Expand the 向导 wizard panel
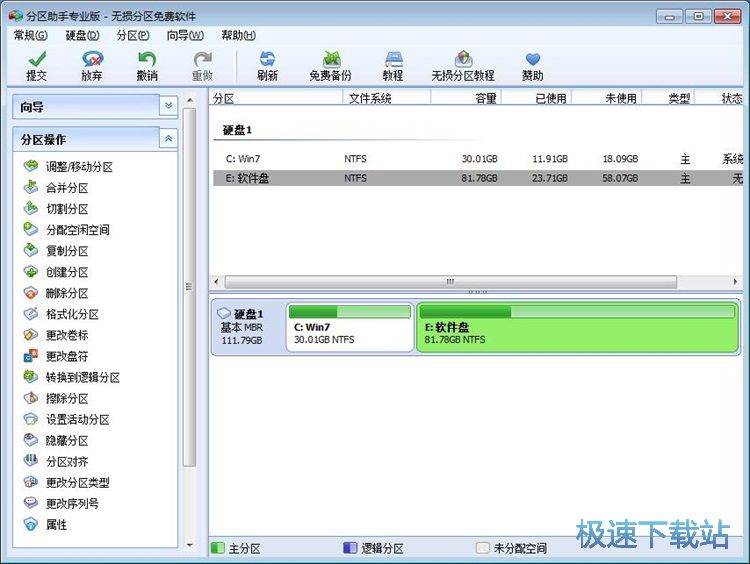Viewport: 750px width, 564px height. pos(168,106)
